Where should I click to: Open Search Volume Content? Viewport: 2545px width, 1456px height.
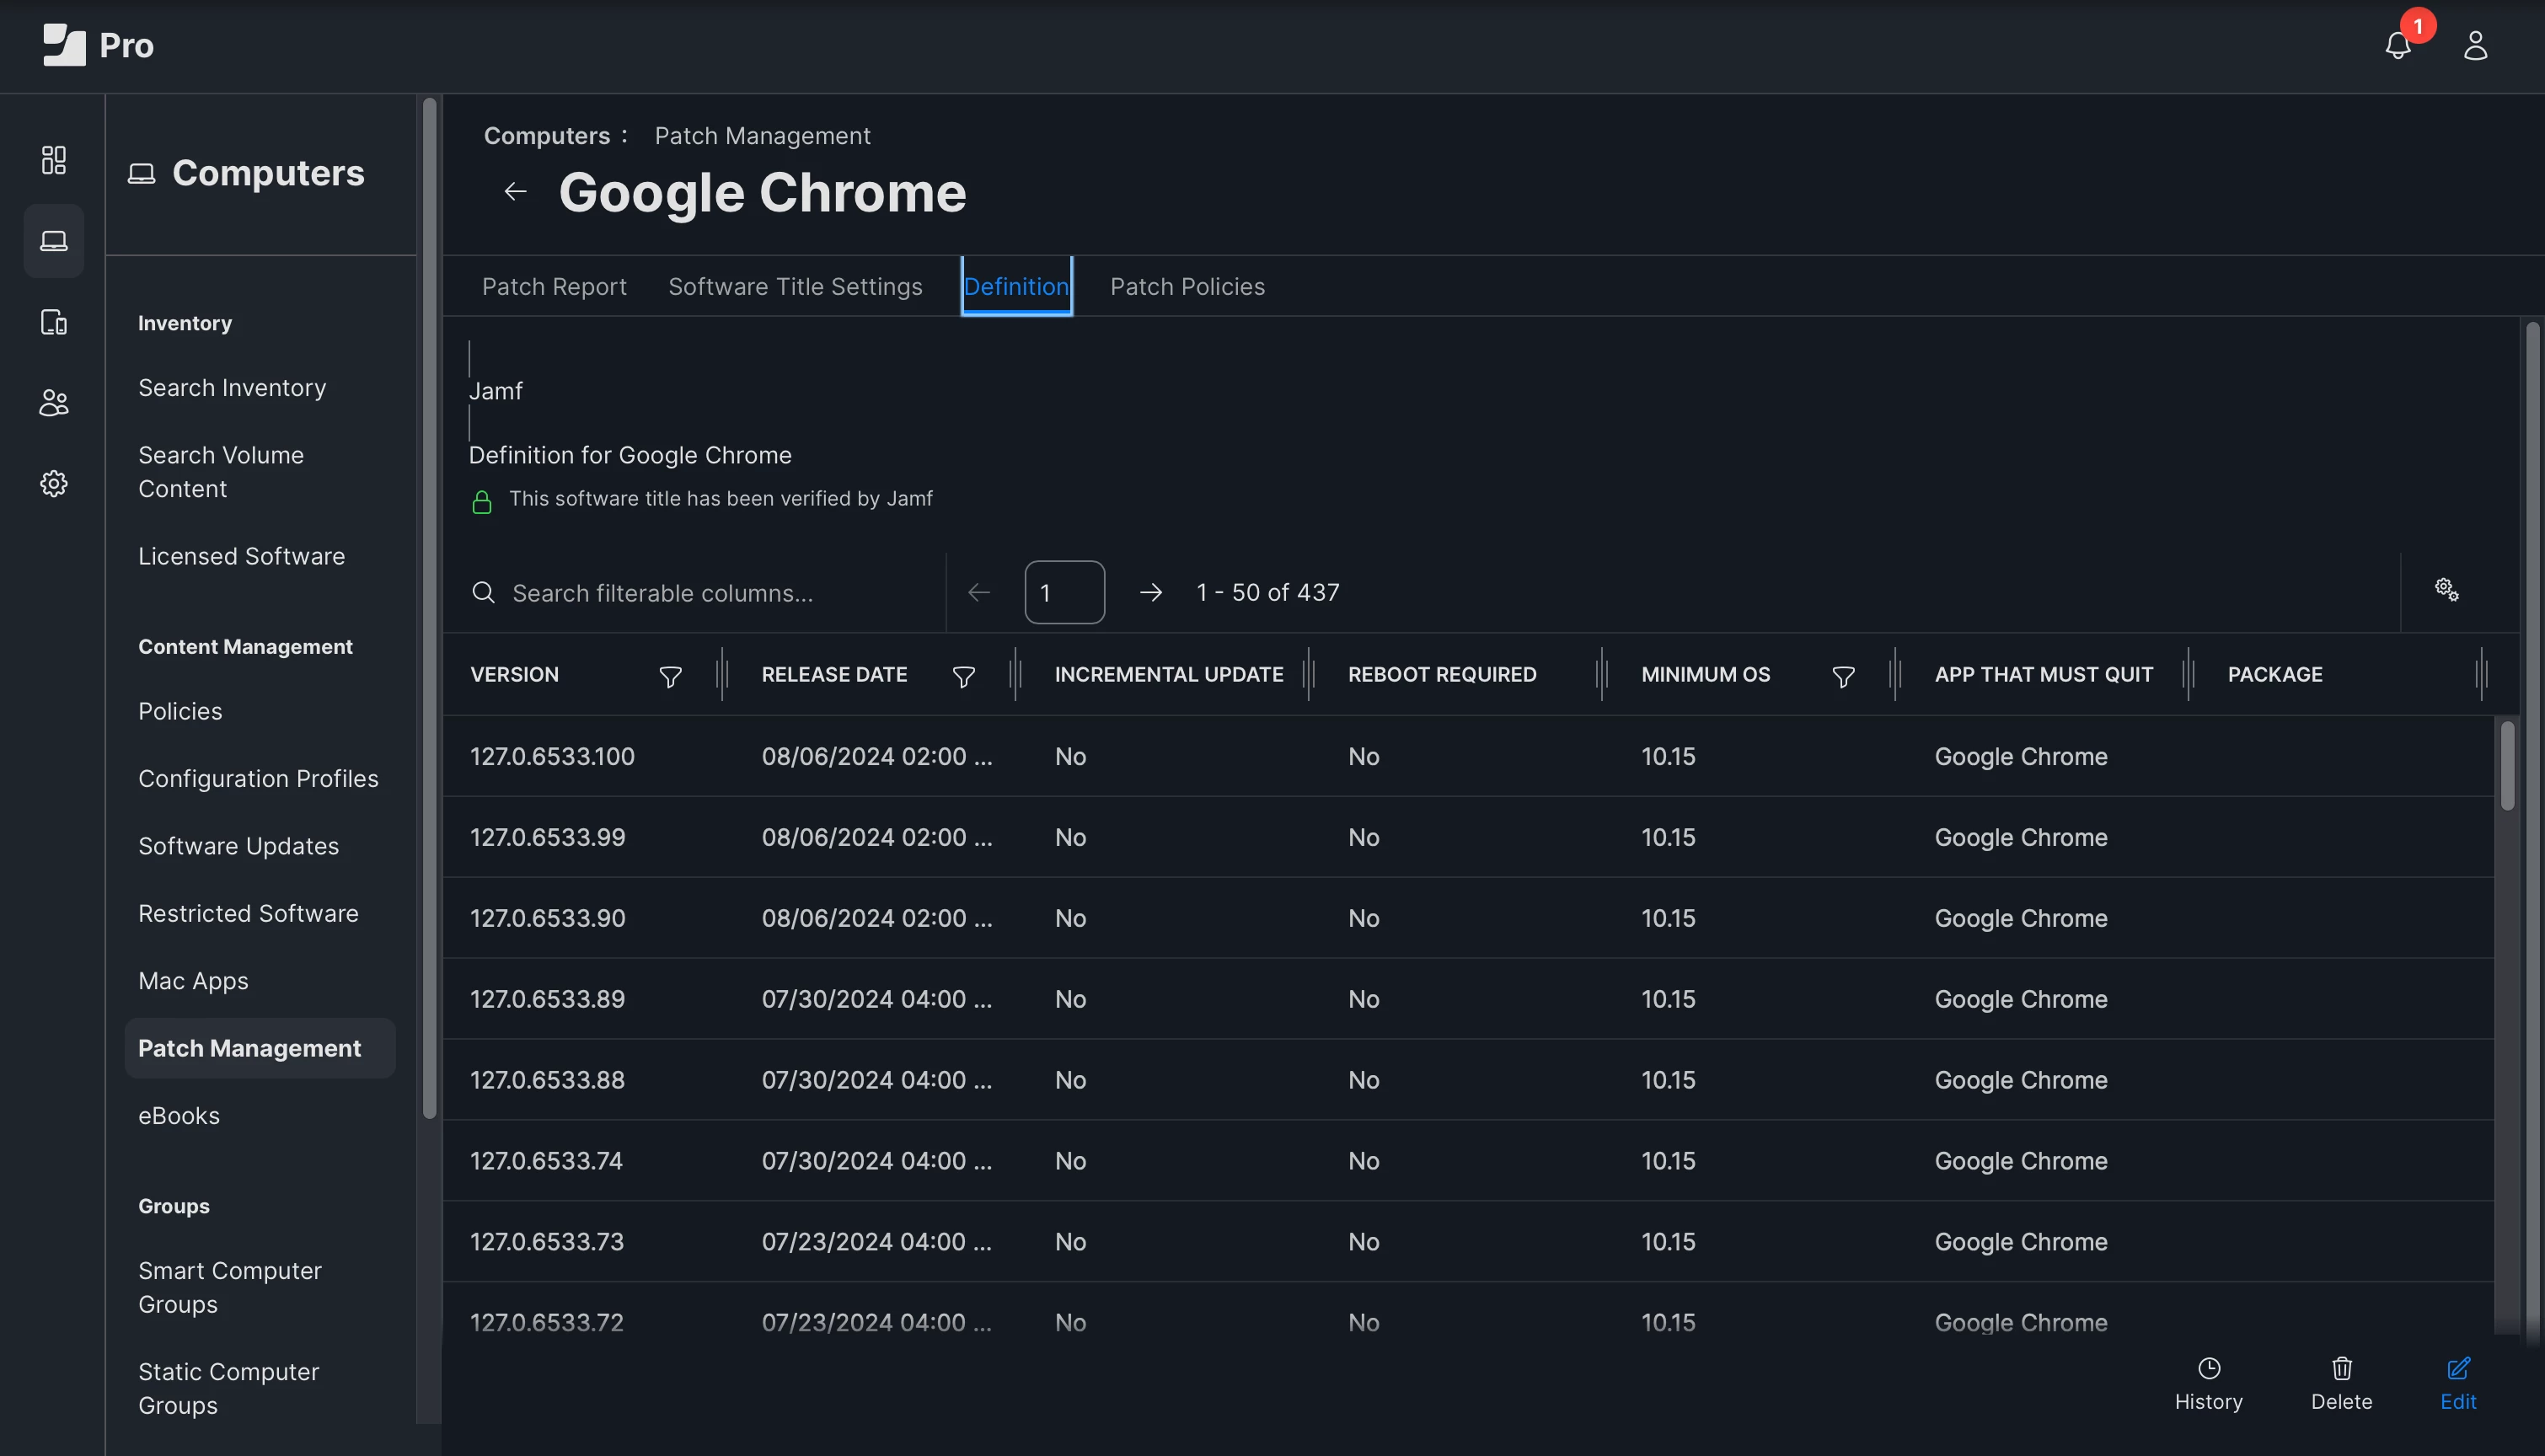221,472
